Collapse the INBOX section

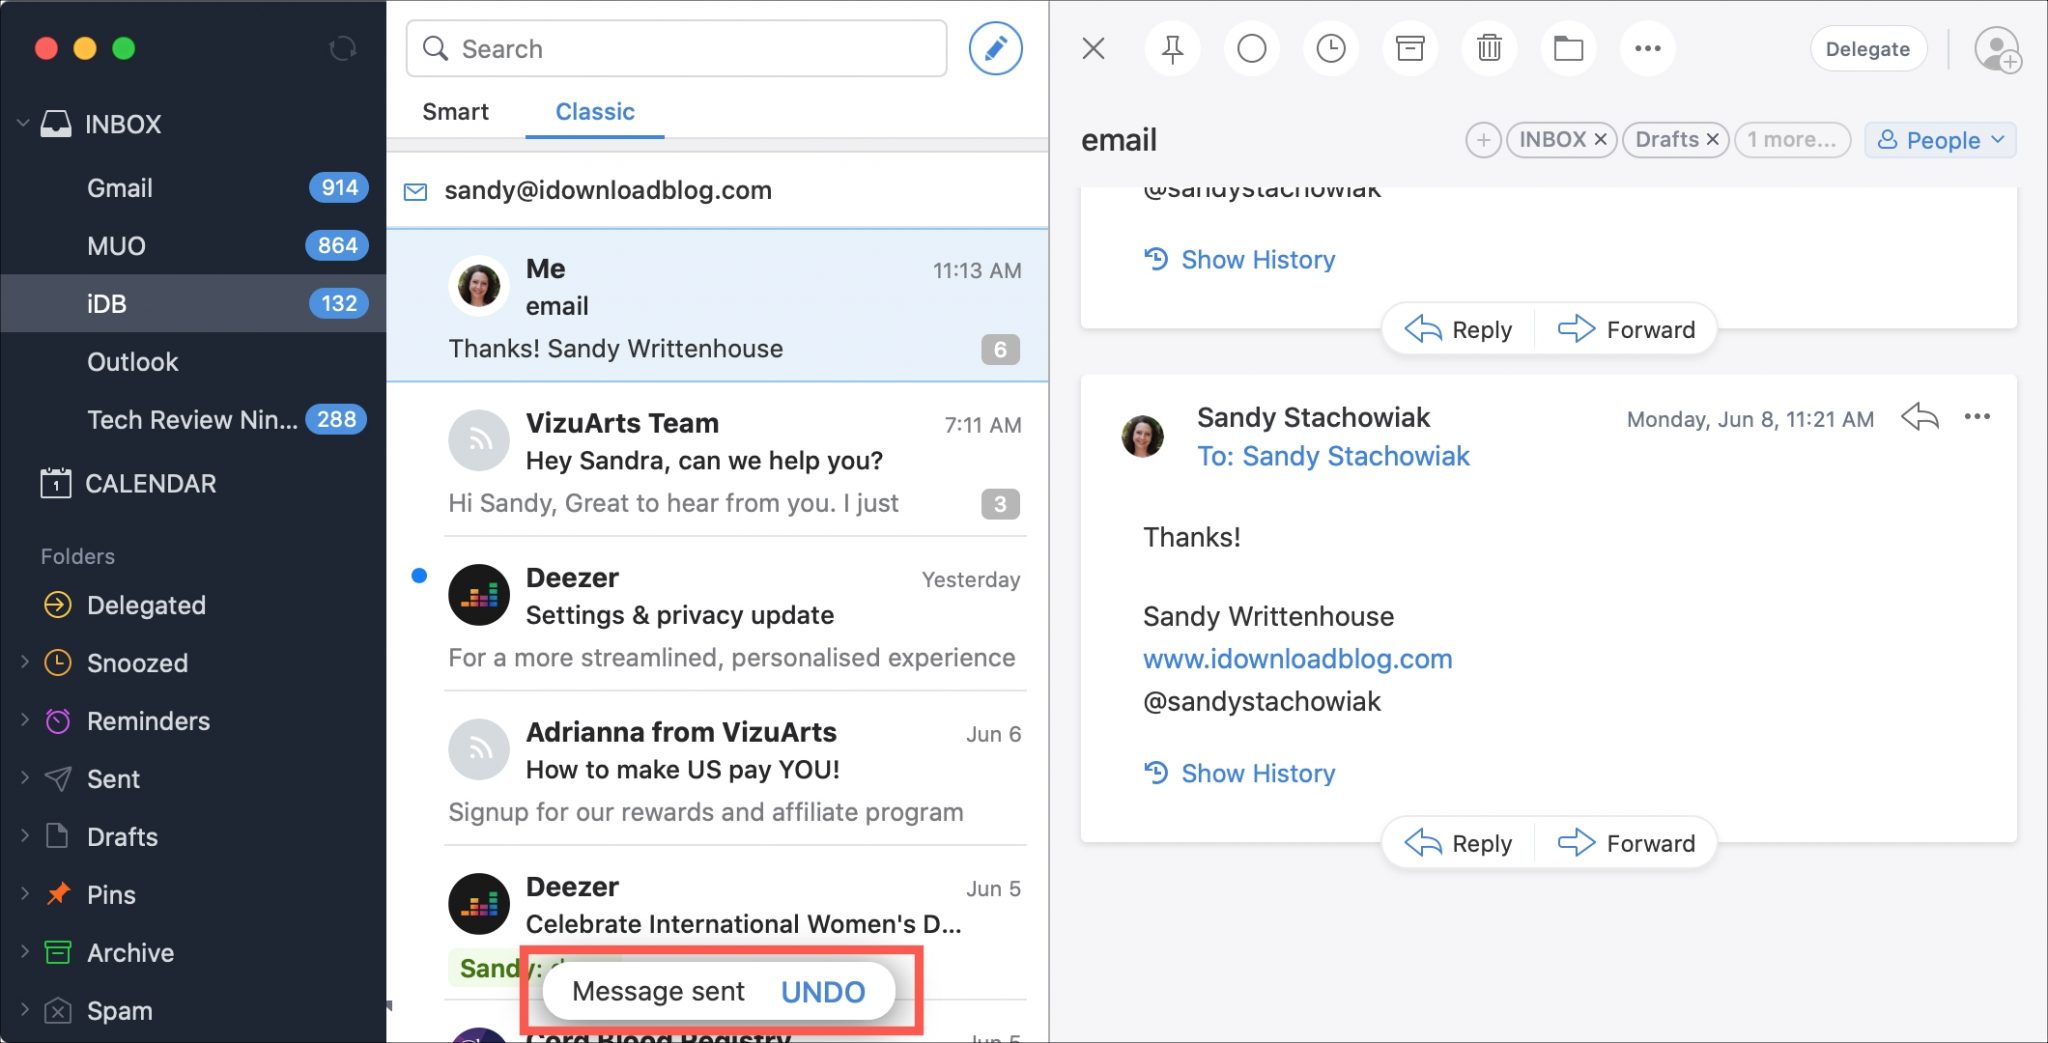pos(22,122)
